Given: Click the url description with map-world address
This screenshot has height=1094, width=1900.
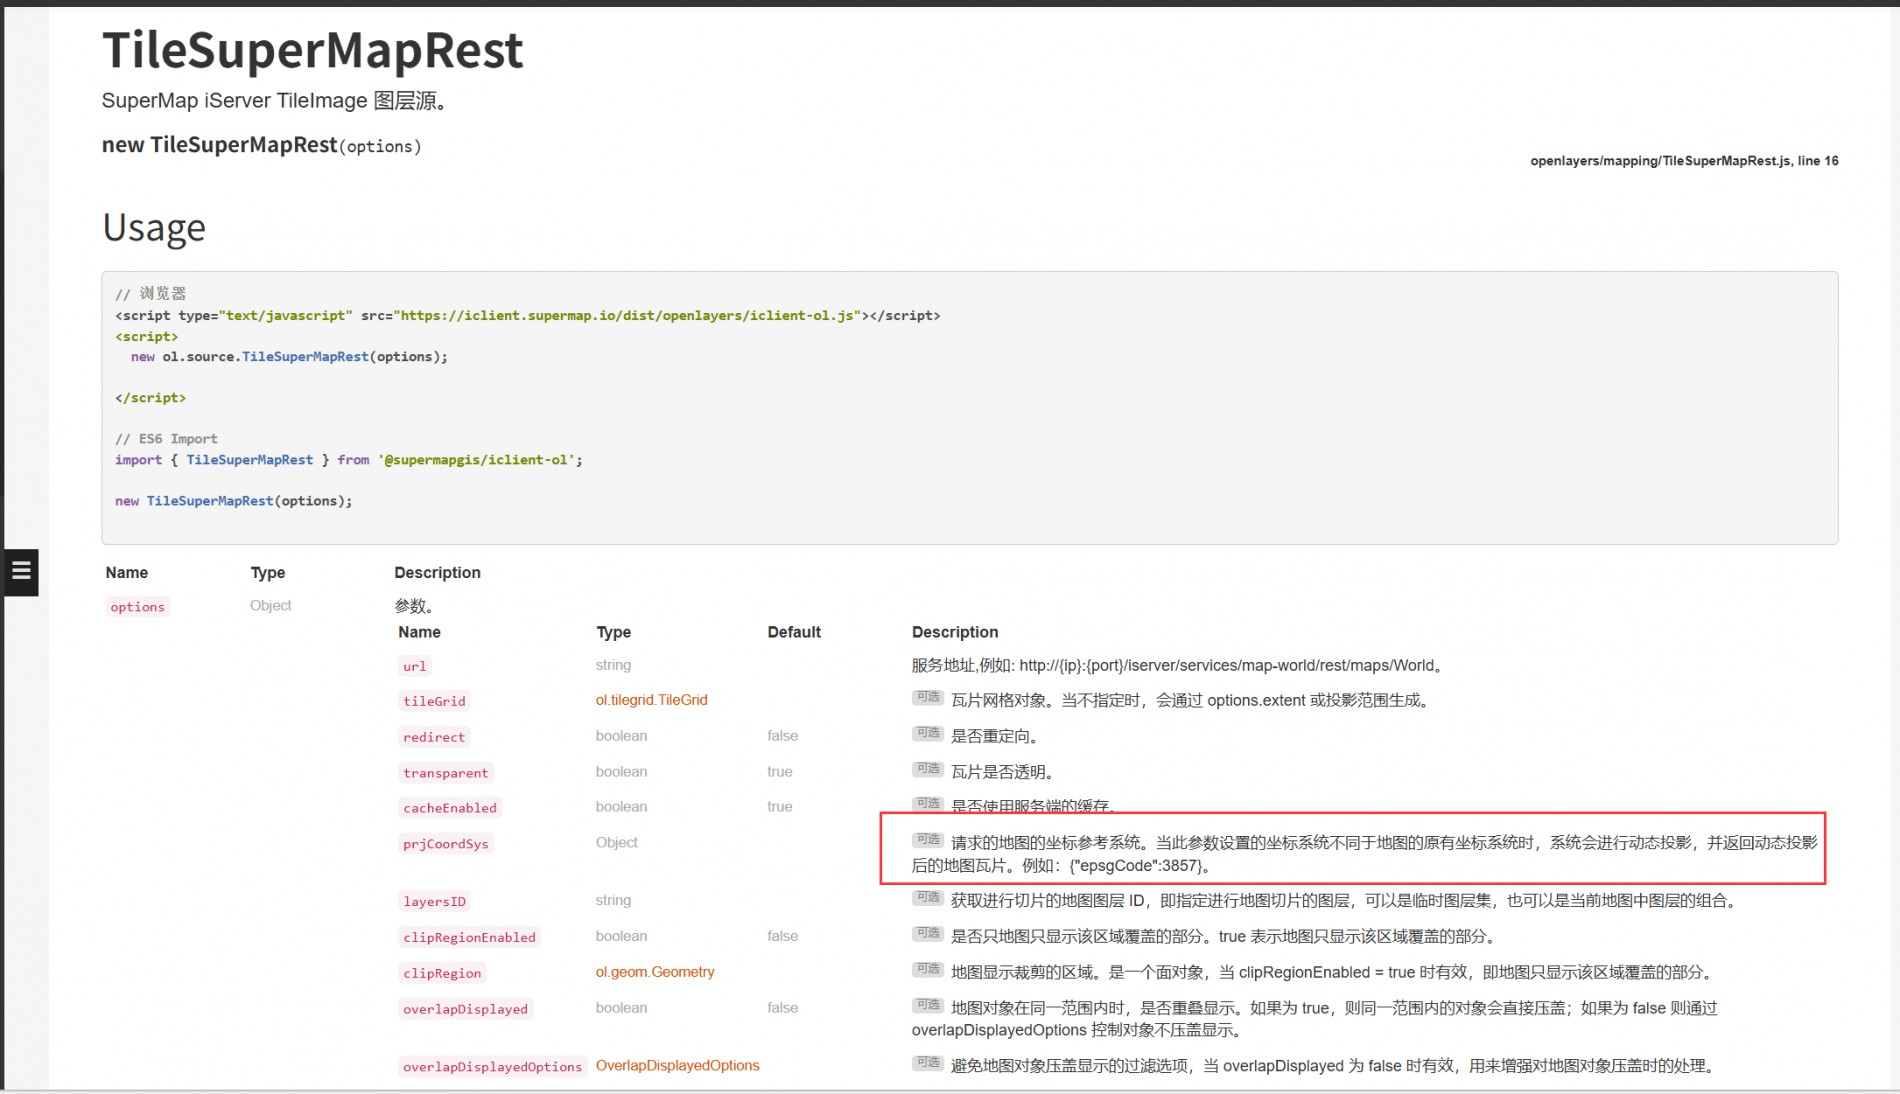Looking at the screenshot, I should click(1178, 666).
